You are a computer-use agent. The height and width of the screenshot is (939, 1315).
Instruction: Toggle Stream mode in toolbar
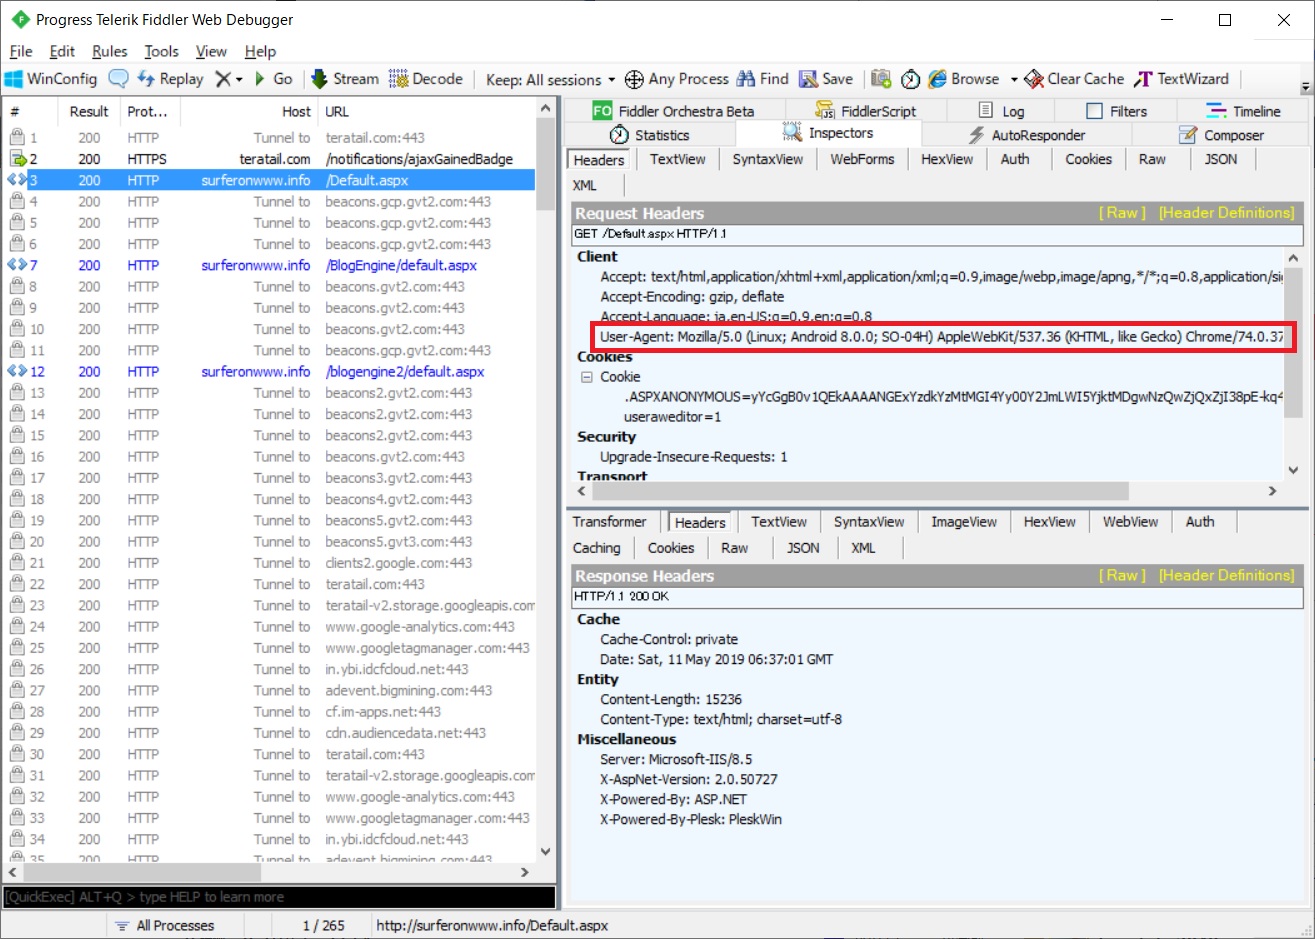coord(345,79)
